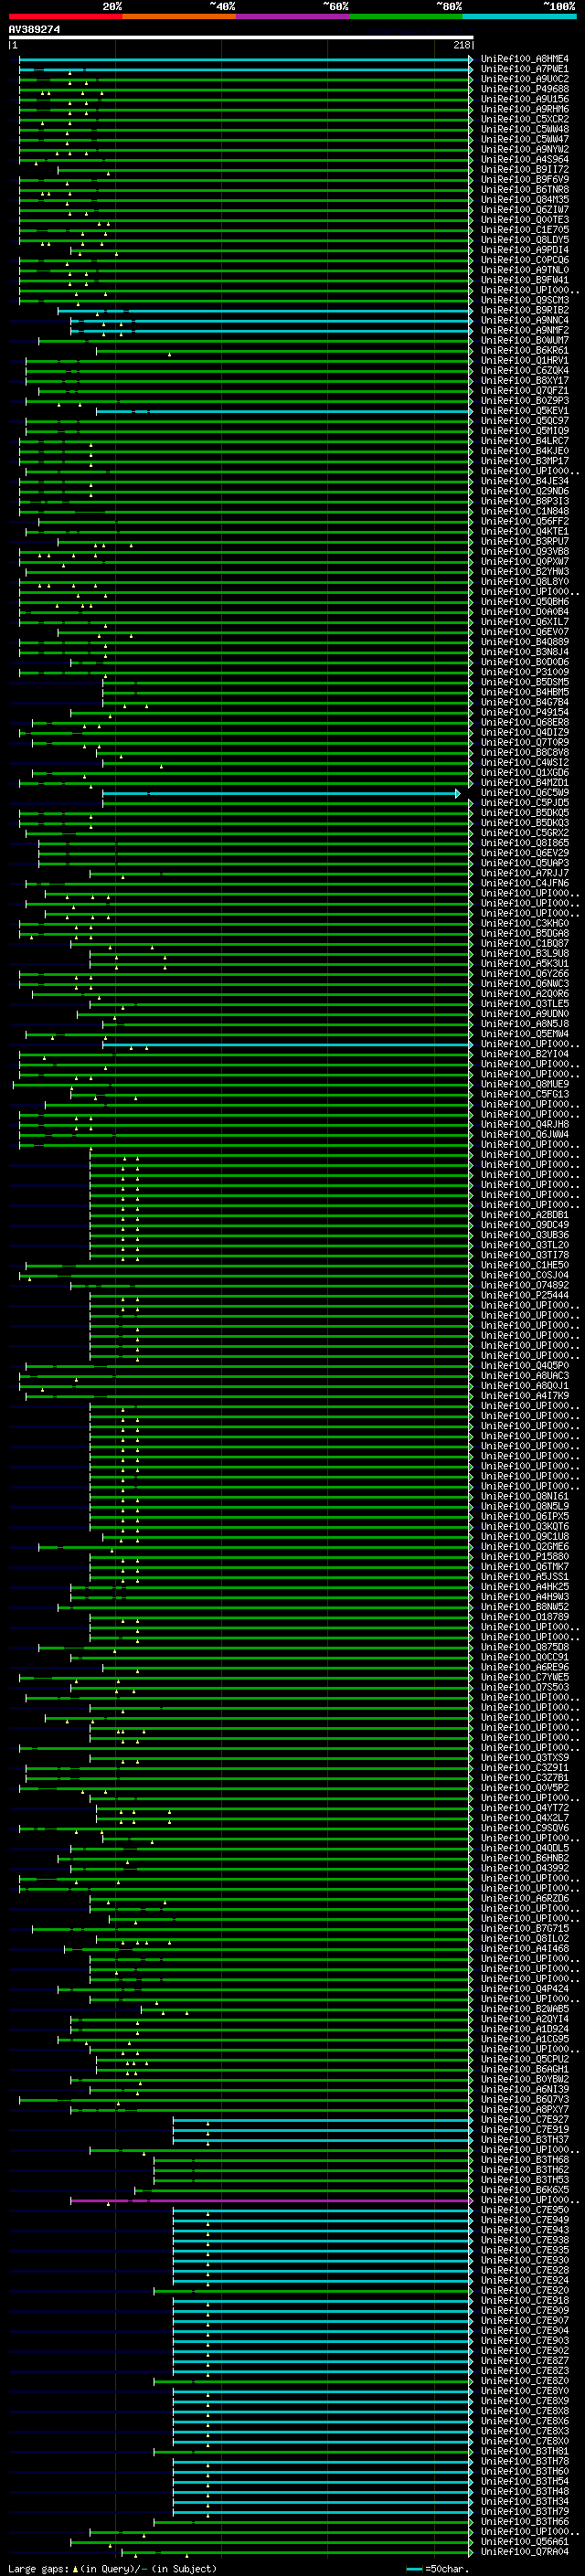Screen dimensions: 585x2576
Task: Click the cyan alignment bar for Q6C5W9
Action: [280, 793]
